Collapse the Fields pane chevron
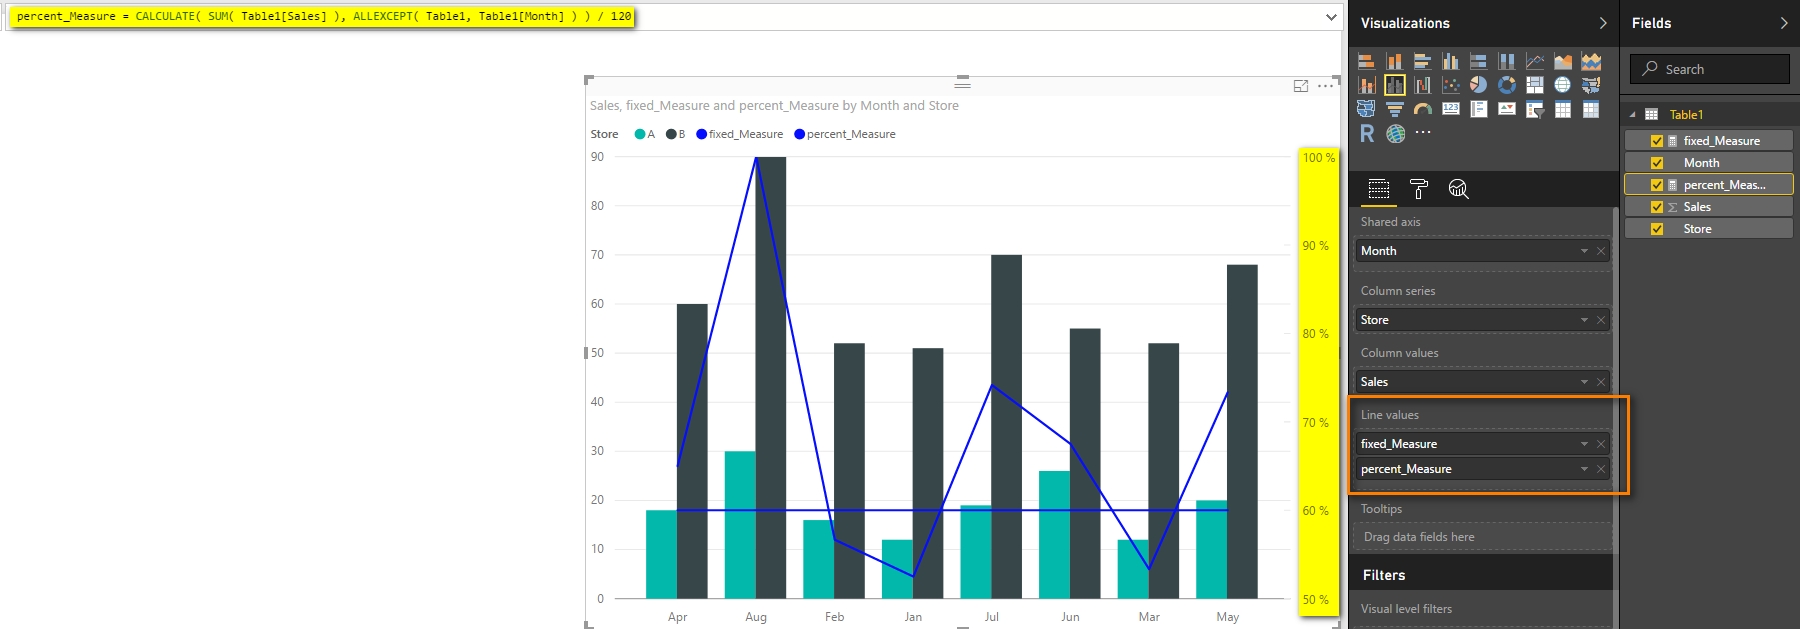Screen dimensions: 1800x629 tap(1784, 23)
